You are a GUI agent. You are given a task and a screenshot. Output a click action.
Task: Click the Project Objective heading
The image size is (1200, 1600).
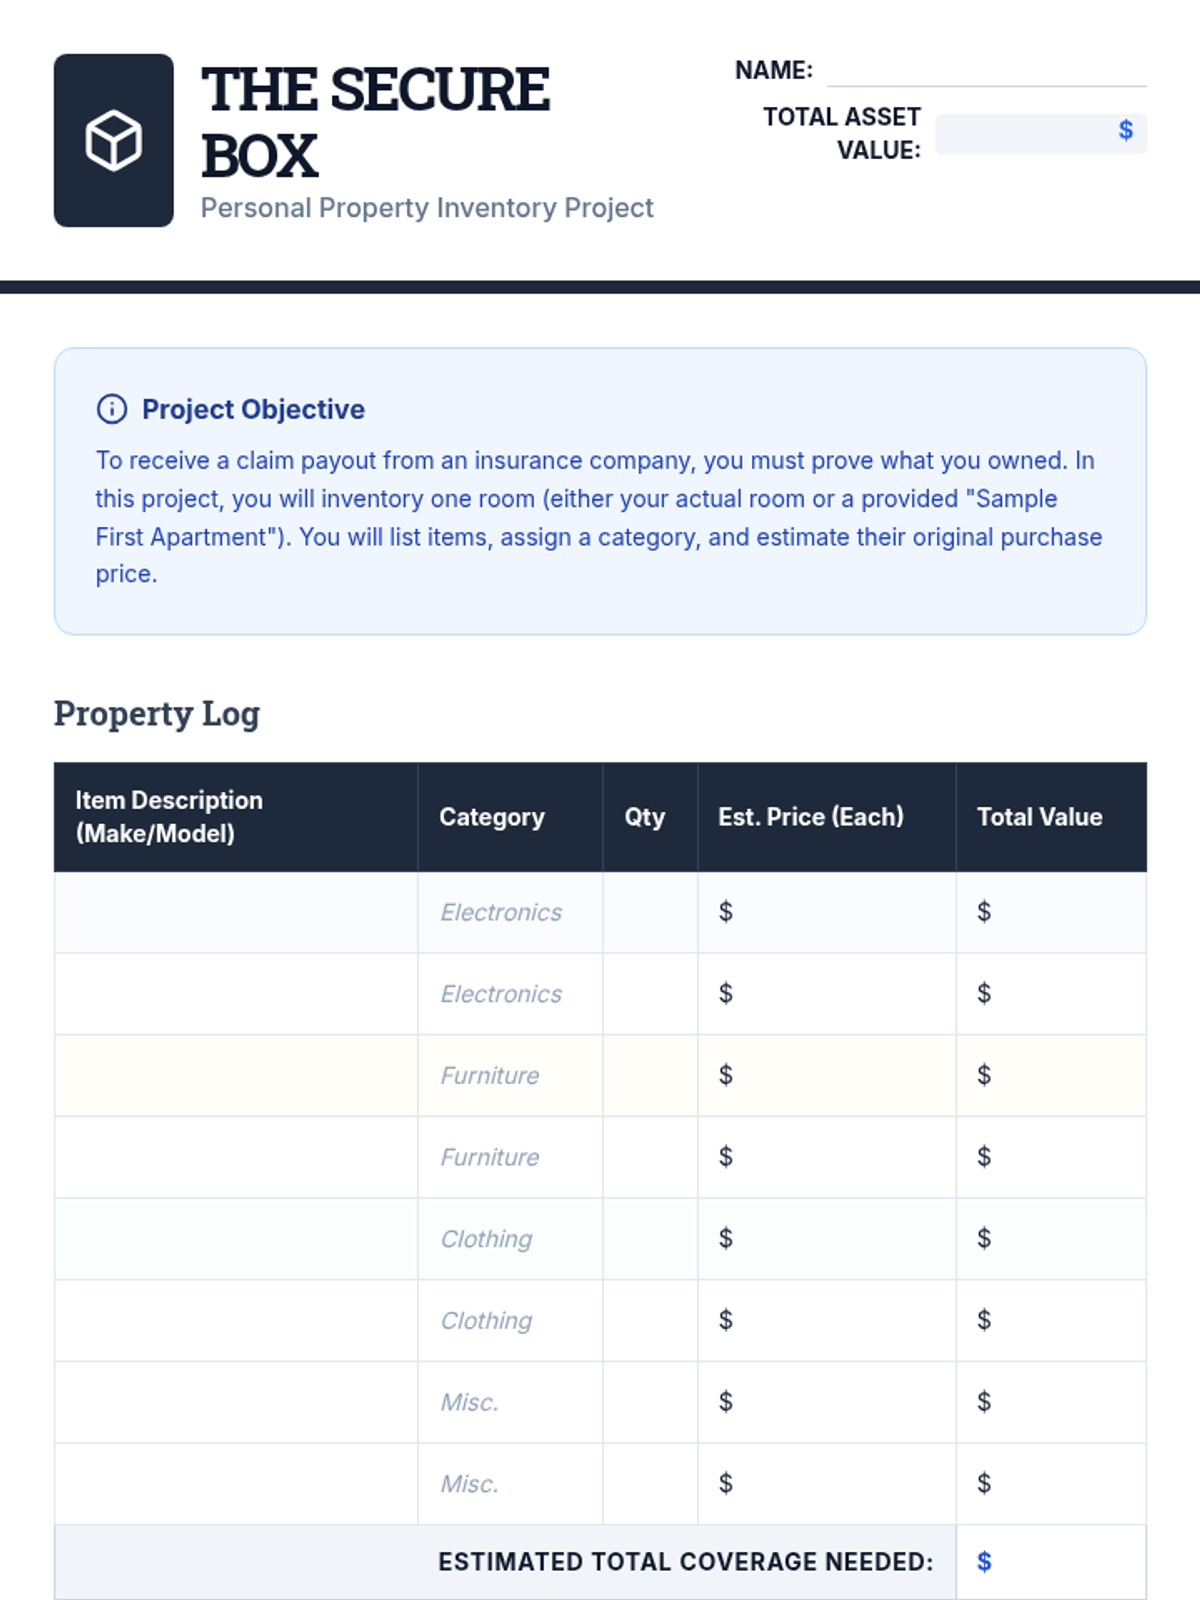tap(253, 409)
